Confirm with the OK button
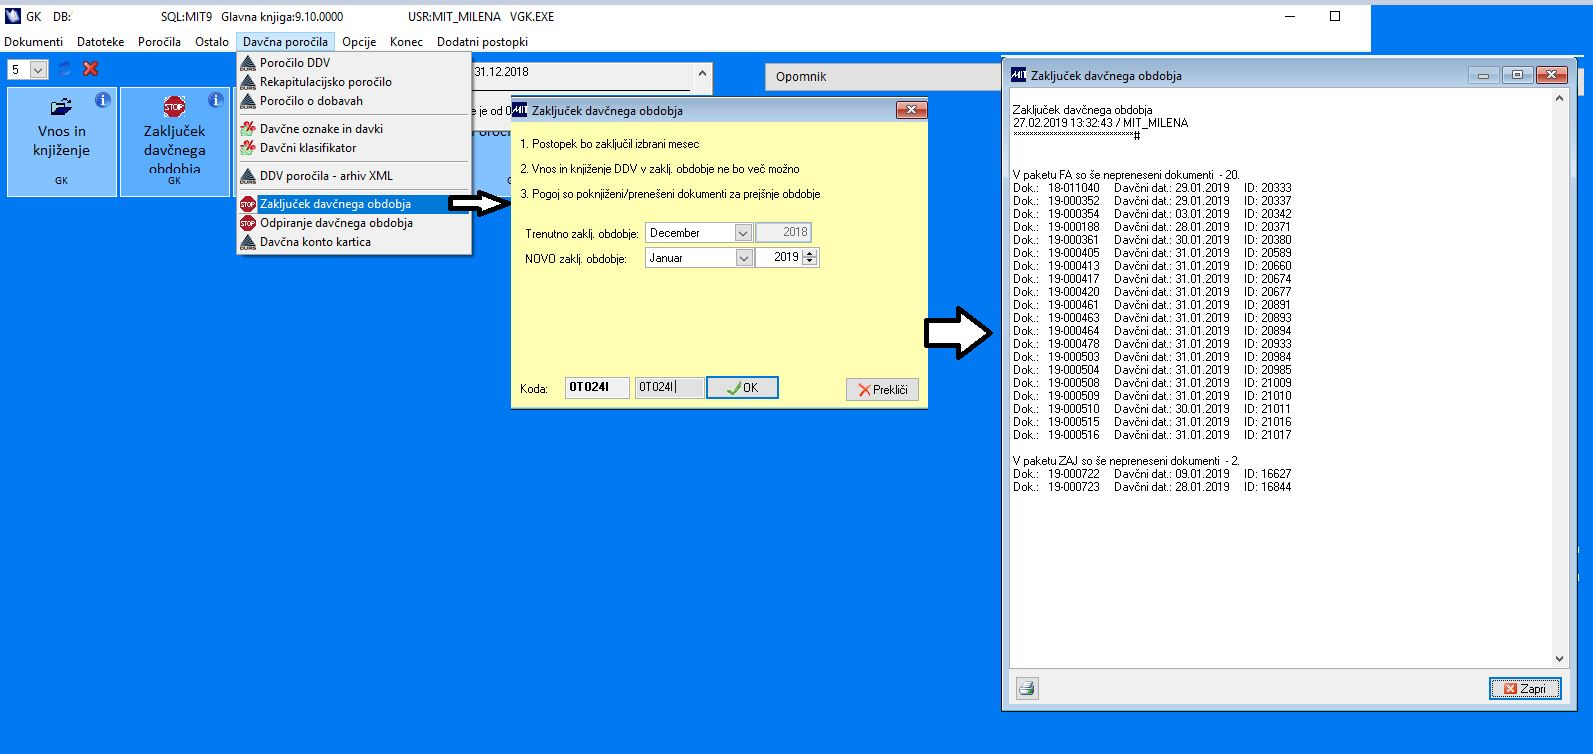 point(742,388)
